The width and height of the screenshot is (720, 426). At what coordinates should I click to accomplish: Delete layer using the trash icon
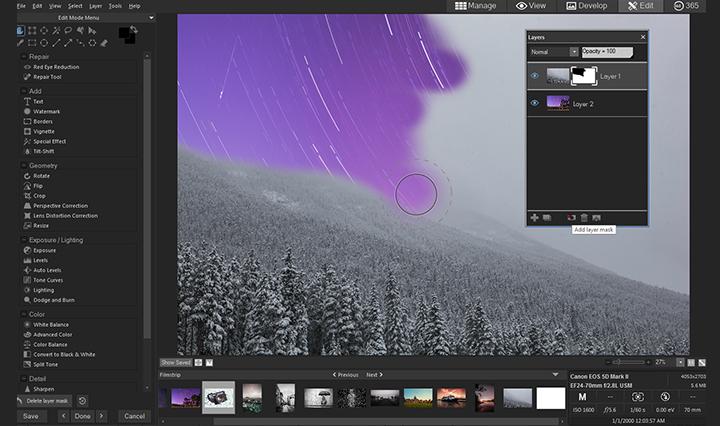point(584,217)
